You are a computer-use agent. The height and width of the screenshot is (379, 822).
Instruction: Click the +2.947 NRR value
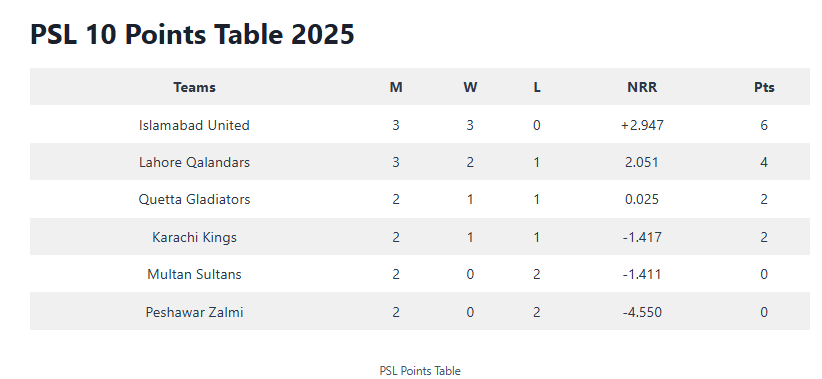coord(642,125)
